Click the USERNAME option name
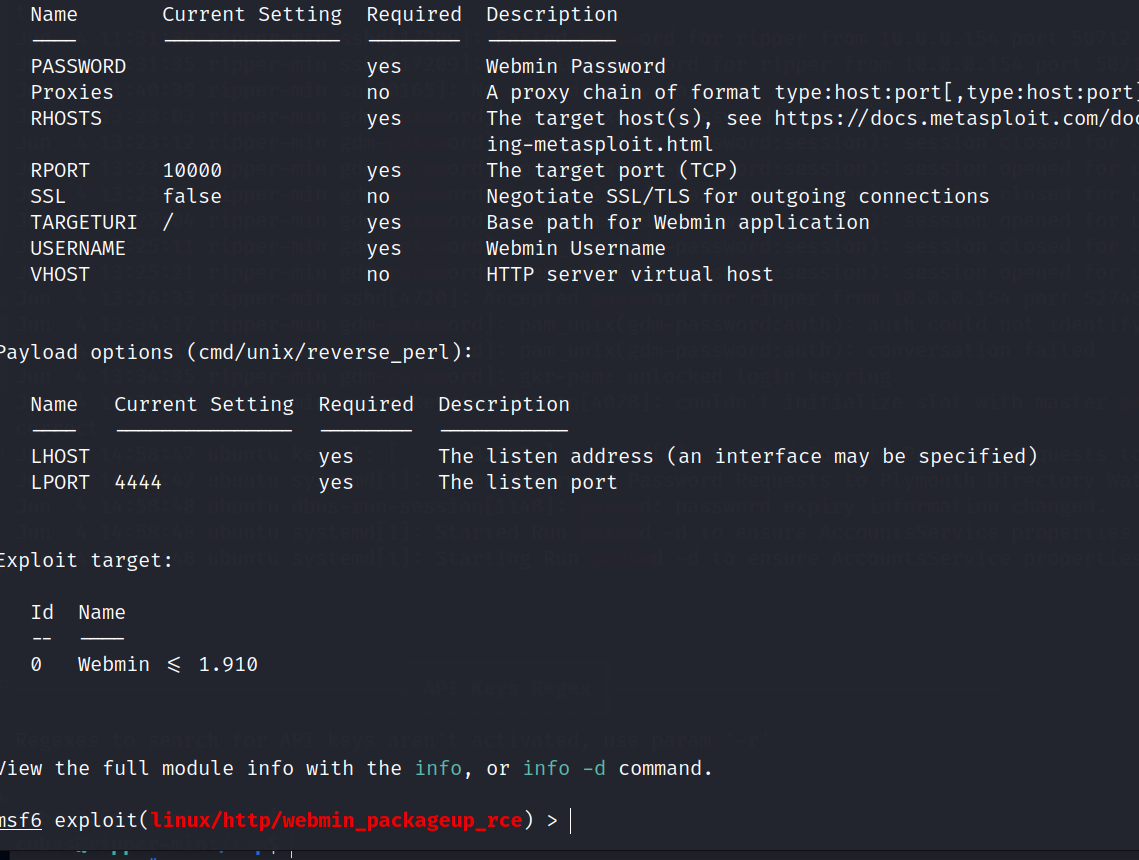The image size is (1139, 860). [x=78, y=248]
